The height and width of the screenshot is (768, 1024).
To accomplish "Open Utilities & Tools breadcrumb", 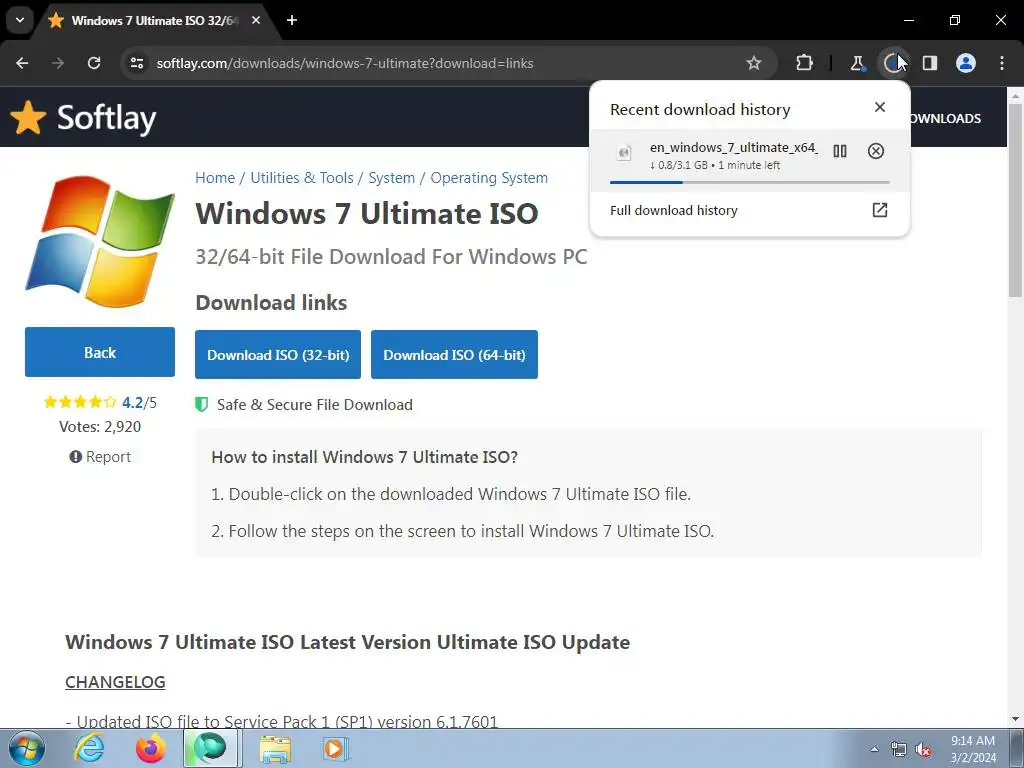I will [x=302, y=178].
